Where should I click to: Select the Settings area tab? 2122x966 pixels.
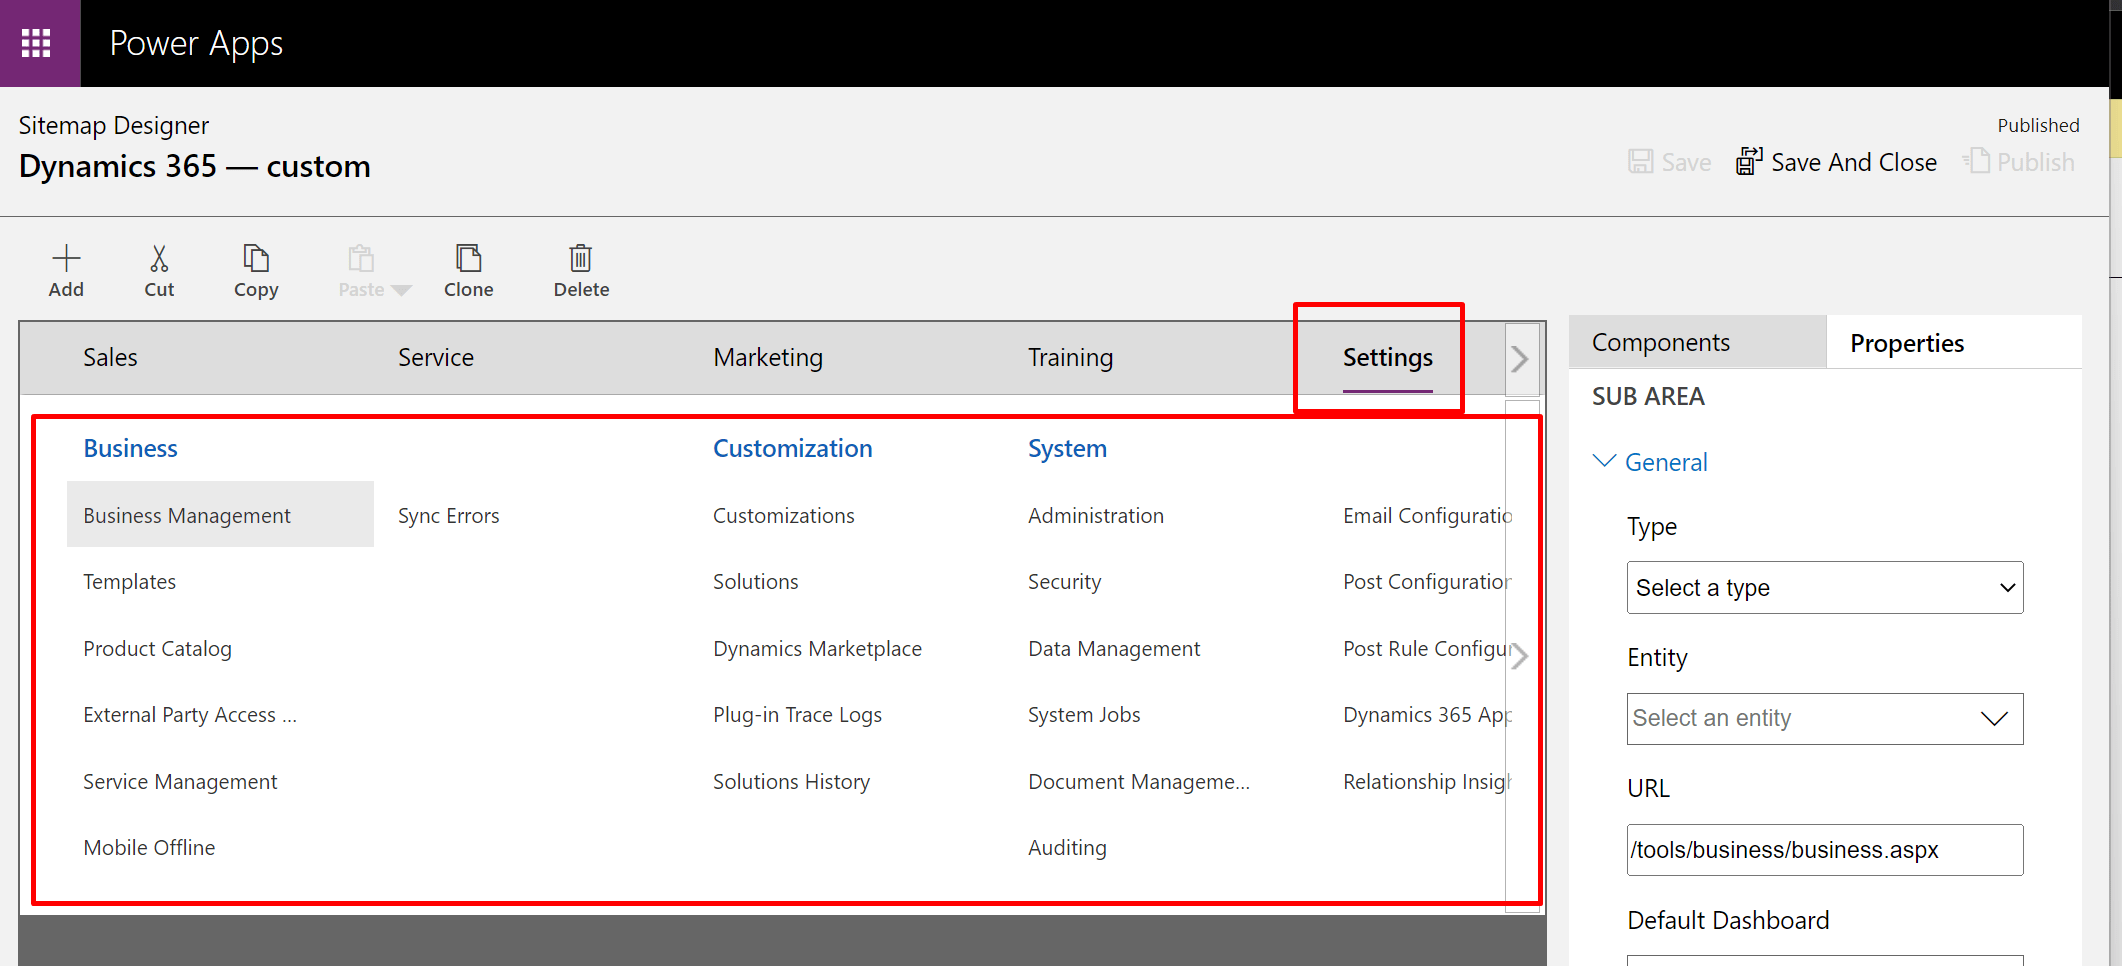[x=1388, y=358]
